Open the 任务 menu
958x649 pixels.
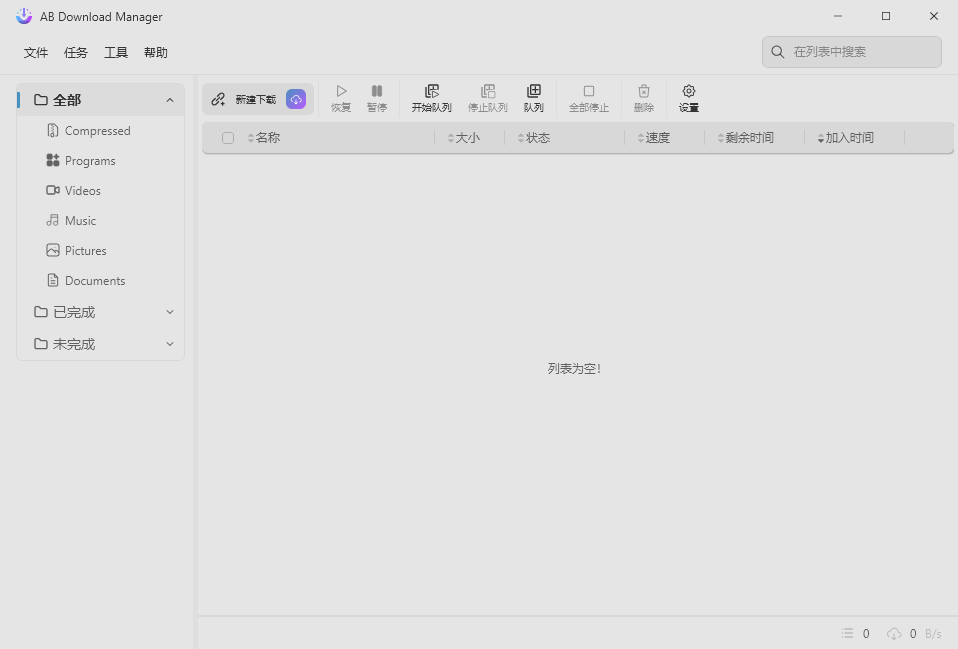[76, 53]
